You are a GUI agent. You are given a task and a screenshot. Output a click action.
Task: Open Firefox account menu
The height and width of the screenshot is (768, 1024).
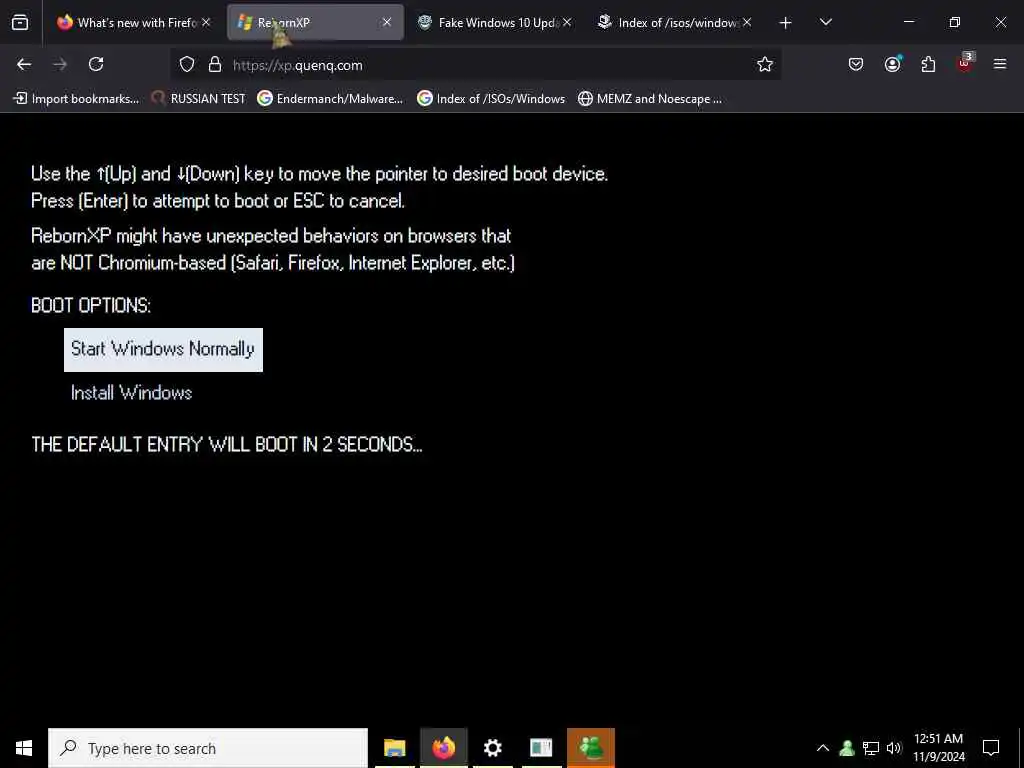pyautogui.click(x=893, y=64)
